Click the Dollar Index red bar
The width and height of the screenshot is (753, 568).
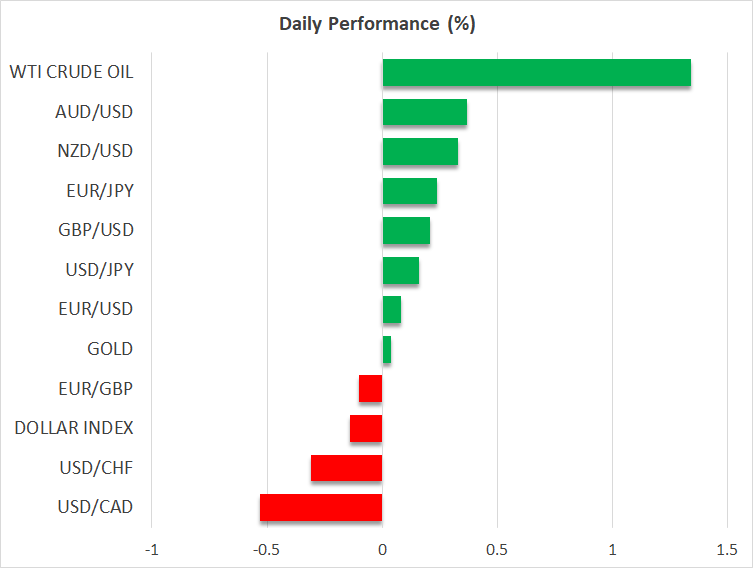[366, 428]
